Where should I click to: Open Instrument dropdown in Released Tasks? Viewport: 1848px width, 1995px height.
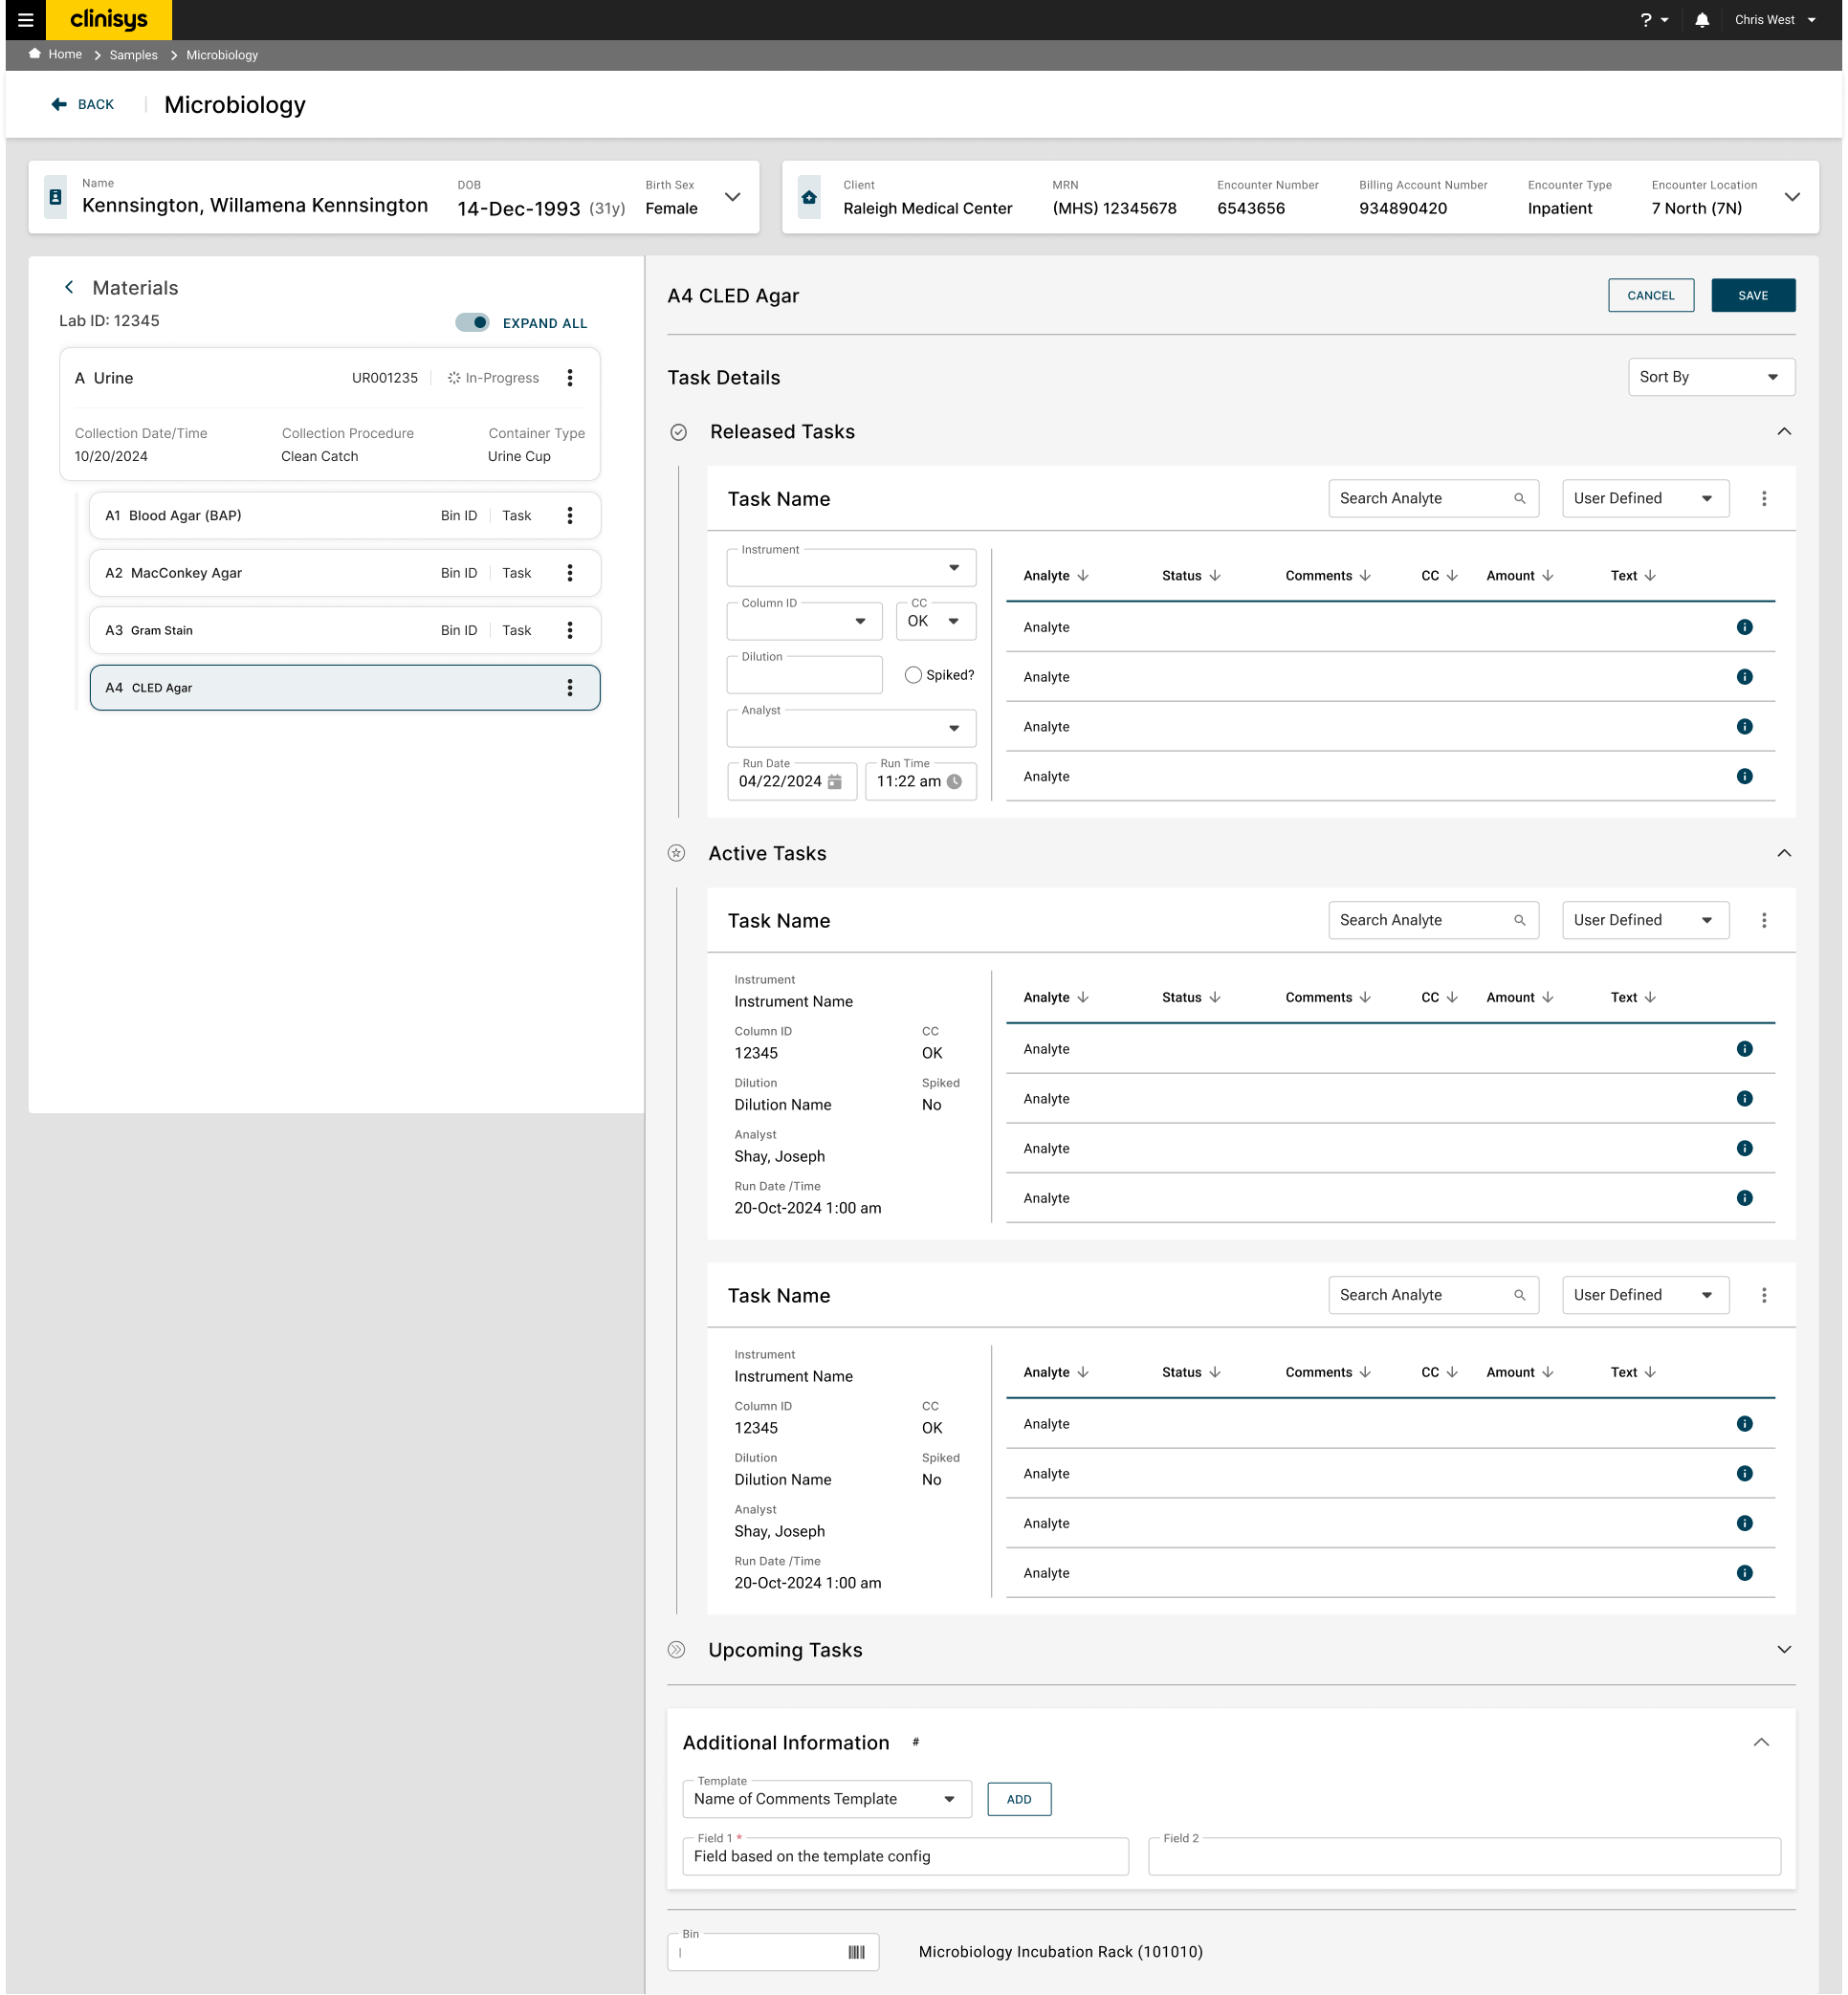click(x=851, y=568)
